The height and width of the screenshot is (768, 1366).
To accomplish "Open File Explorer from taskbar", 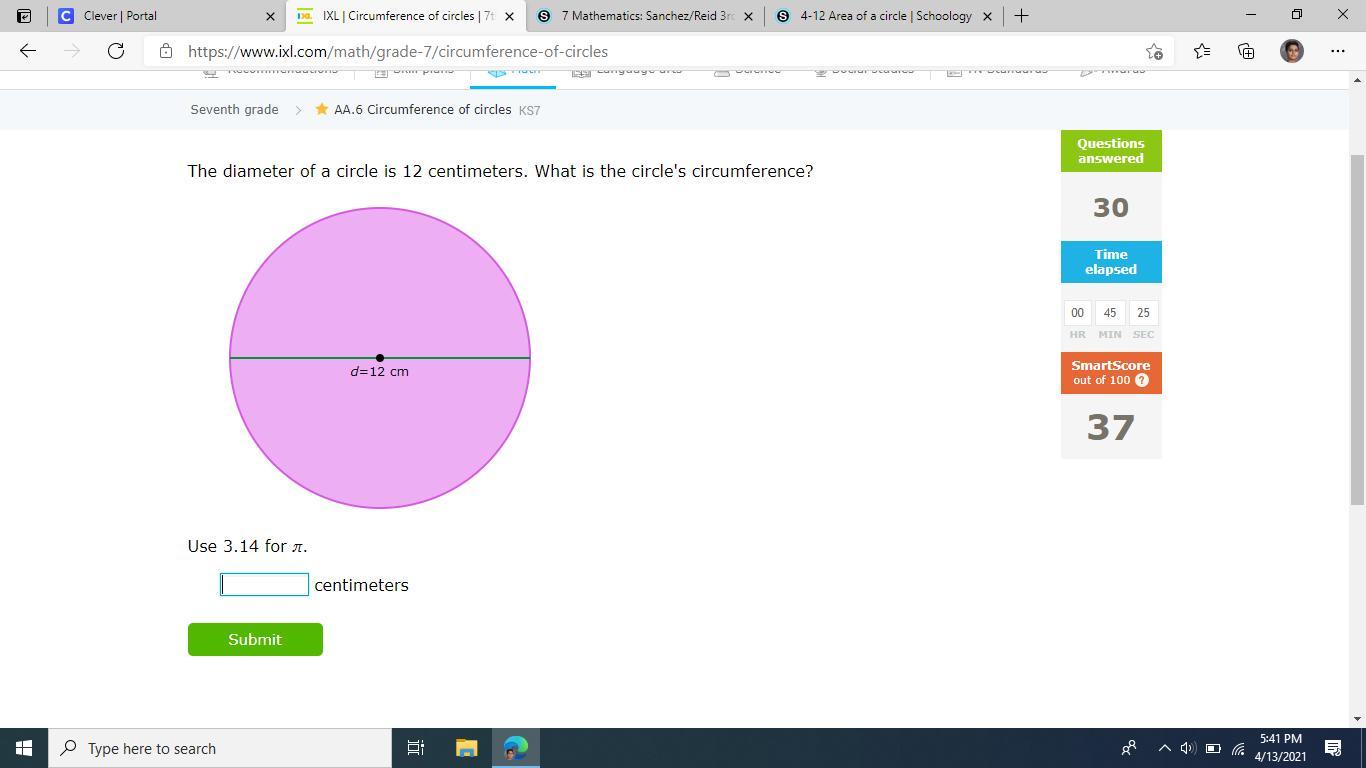I will click(x=466, y=748).
